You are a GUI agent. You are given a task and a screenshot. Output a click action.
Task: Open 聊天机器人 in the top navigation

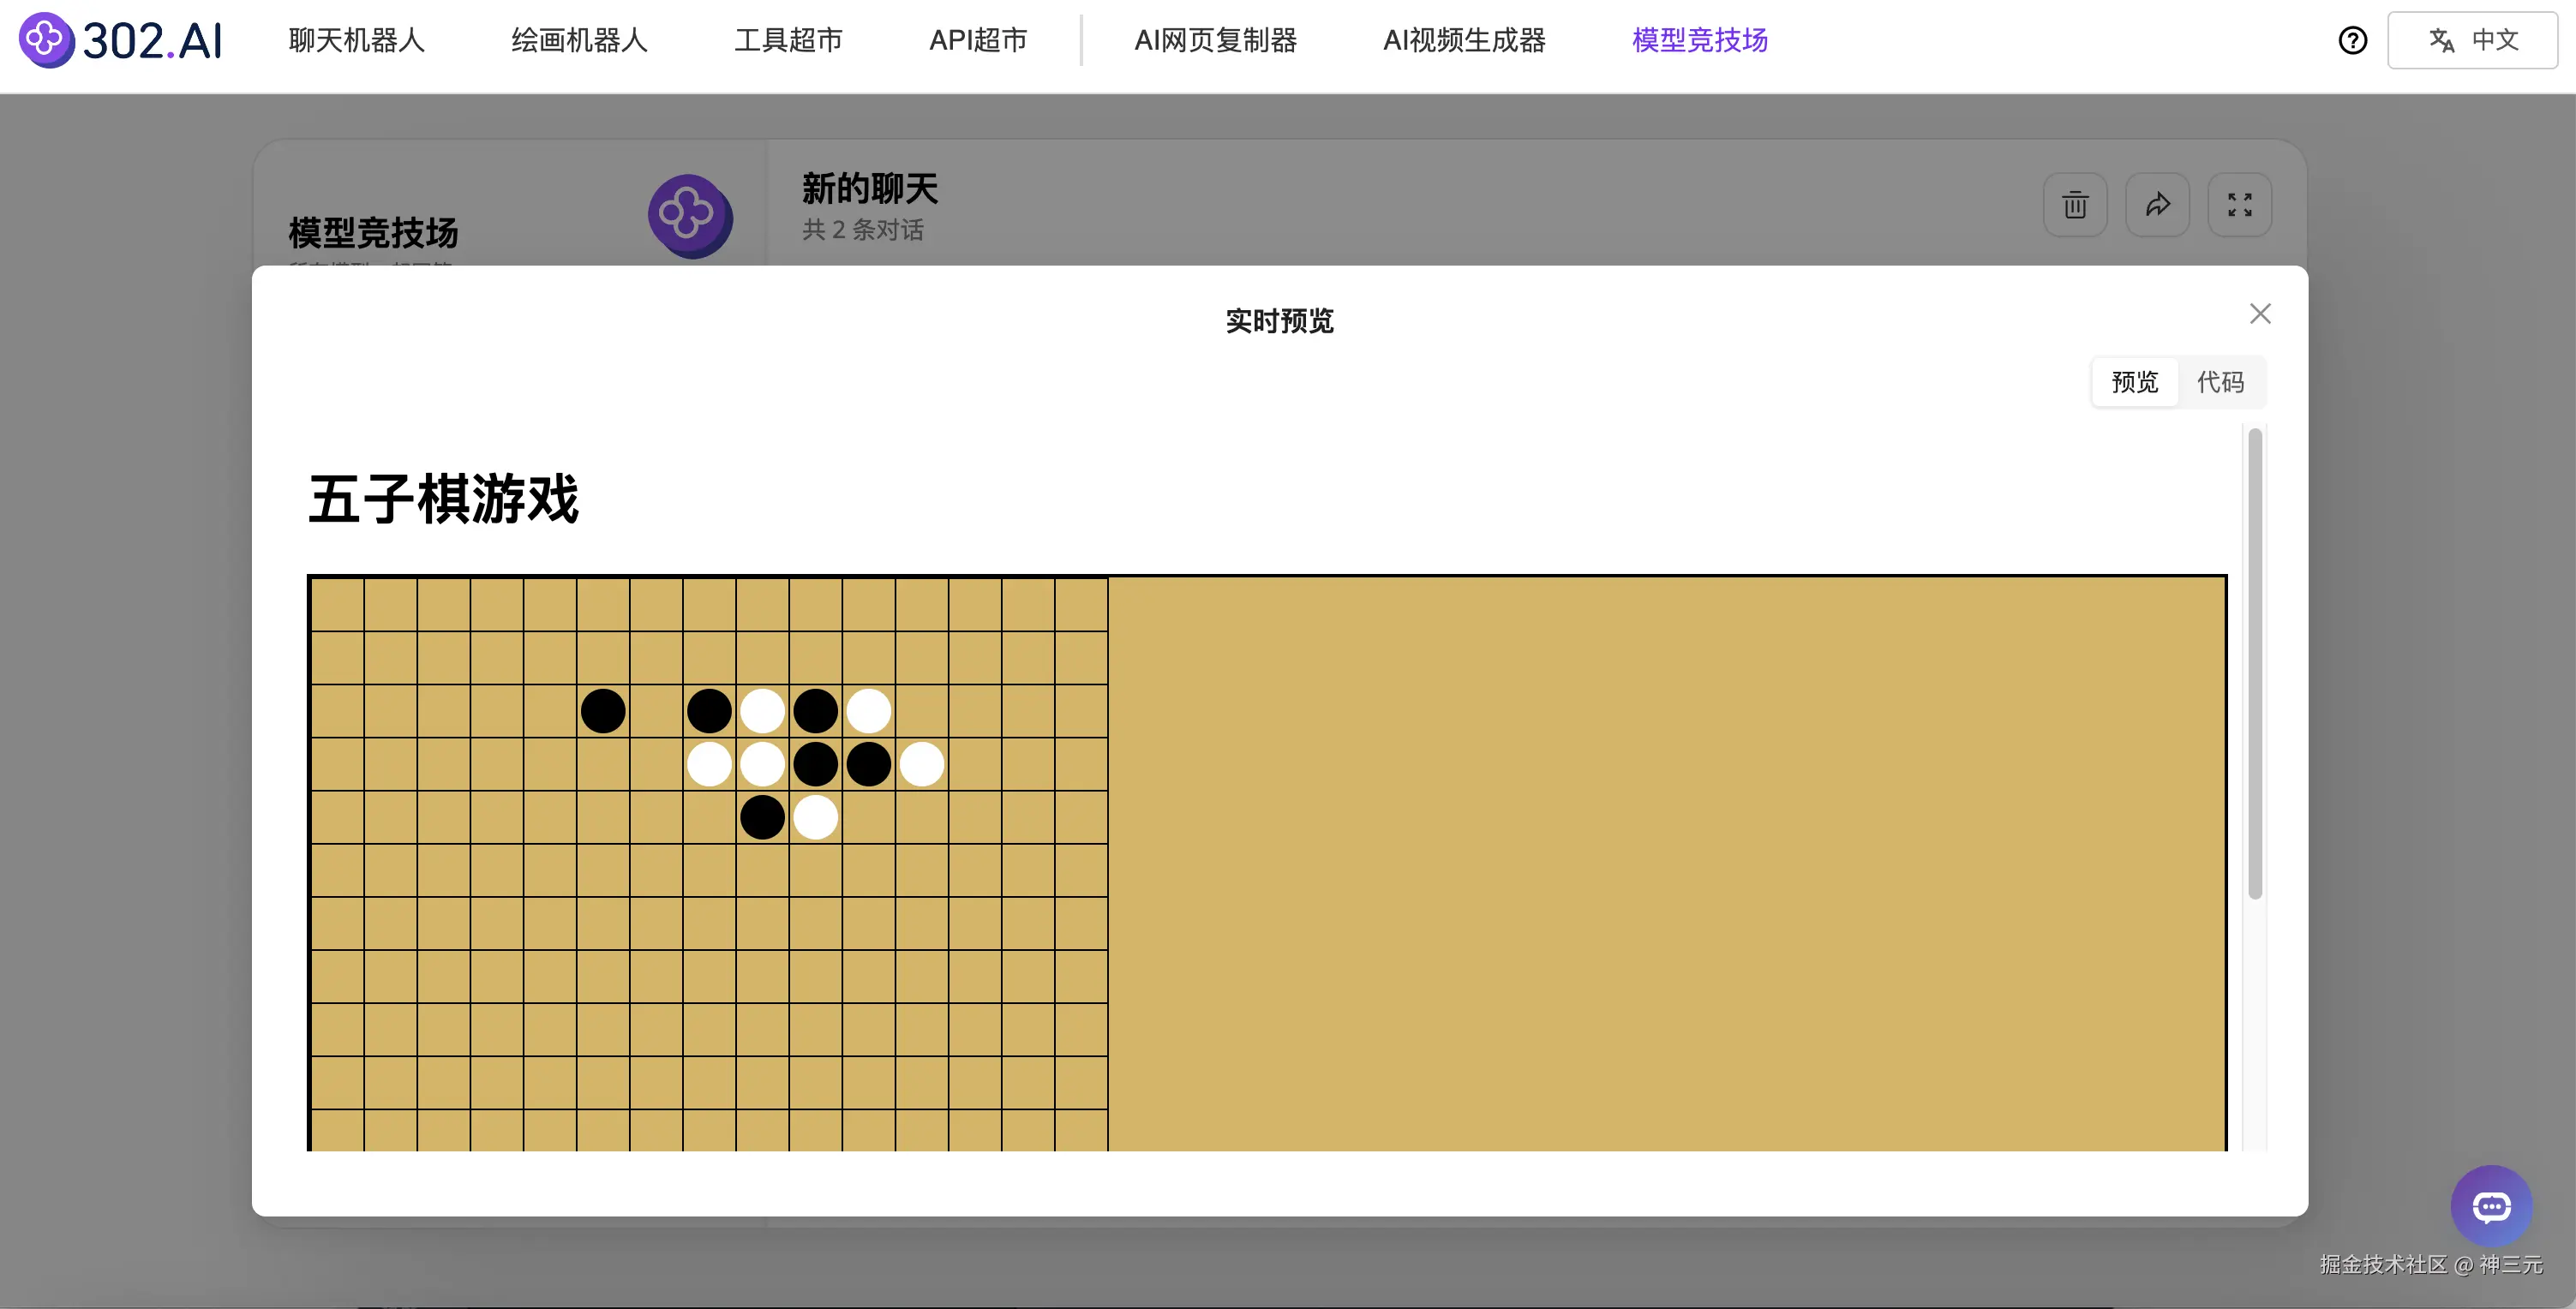357,40
